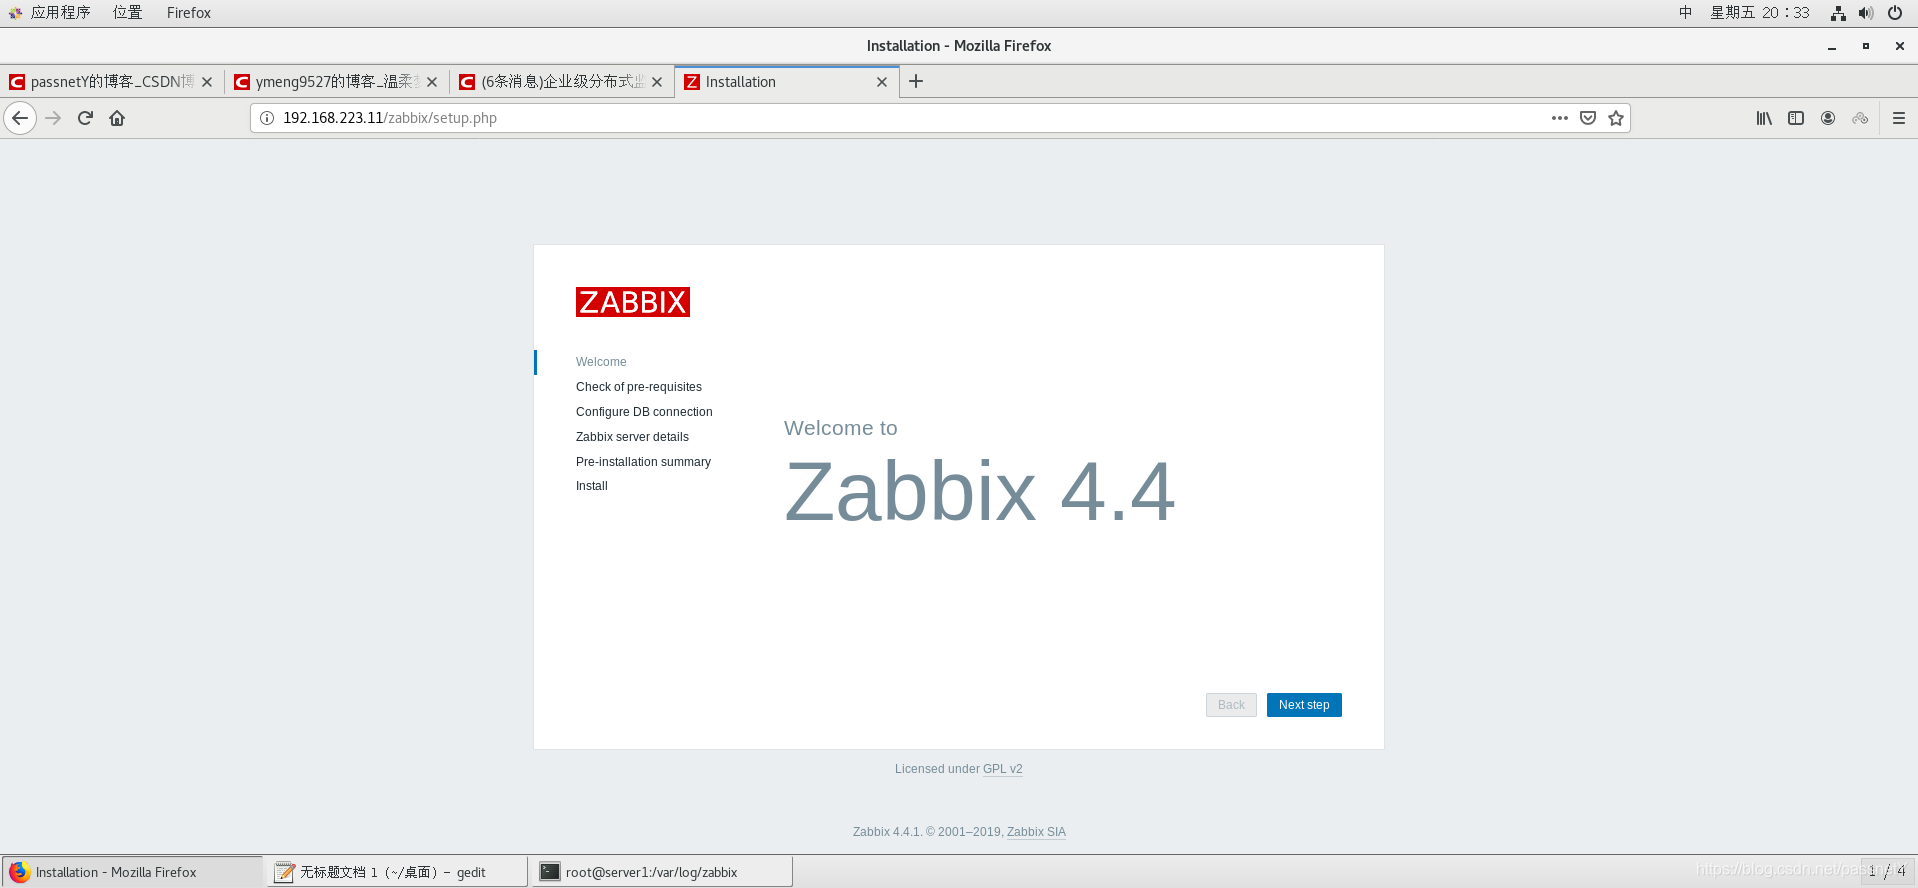The image size is (1918, 888).
Task: Click the workspace switcher 1 / 4
Action: [x=1887, y=871]
